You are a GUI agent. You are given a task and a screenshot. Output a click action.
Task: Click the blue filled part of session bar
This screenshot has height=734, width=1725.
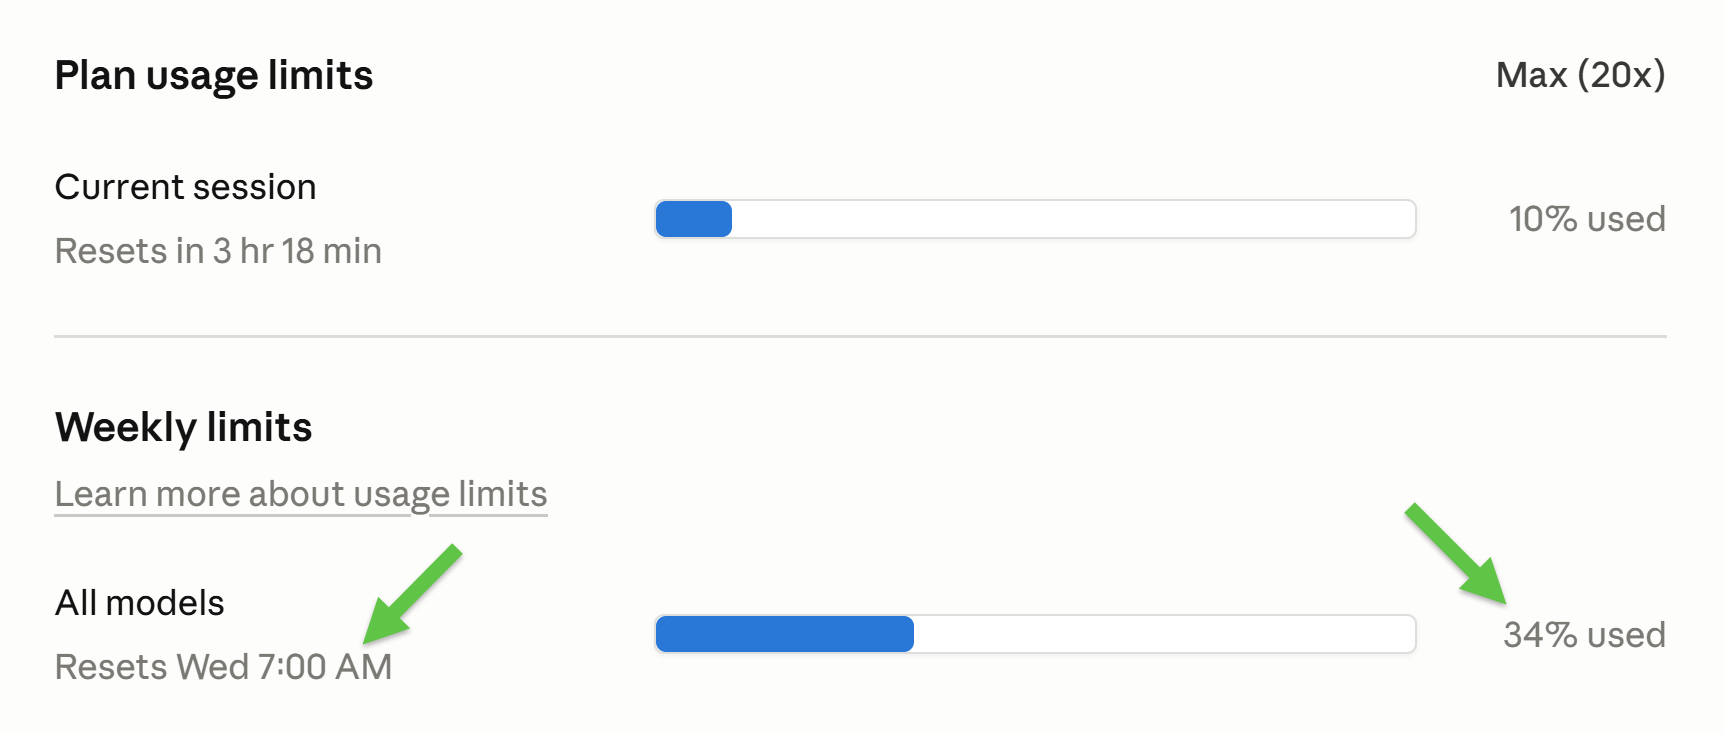(x=694, y=219)
